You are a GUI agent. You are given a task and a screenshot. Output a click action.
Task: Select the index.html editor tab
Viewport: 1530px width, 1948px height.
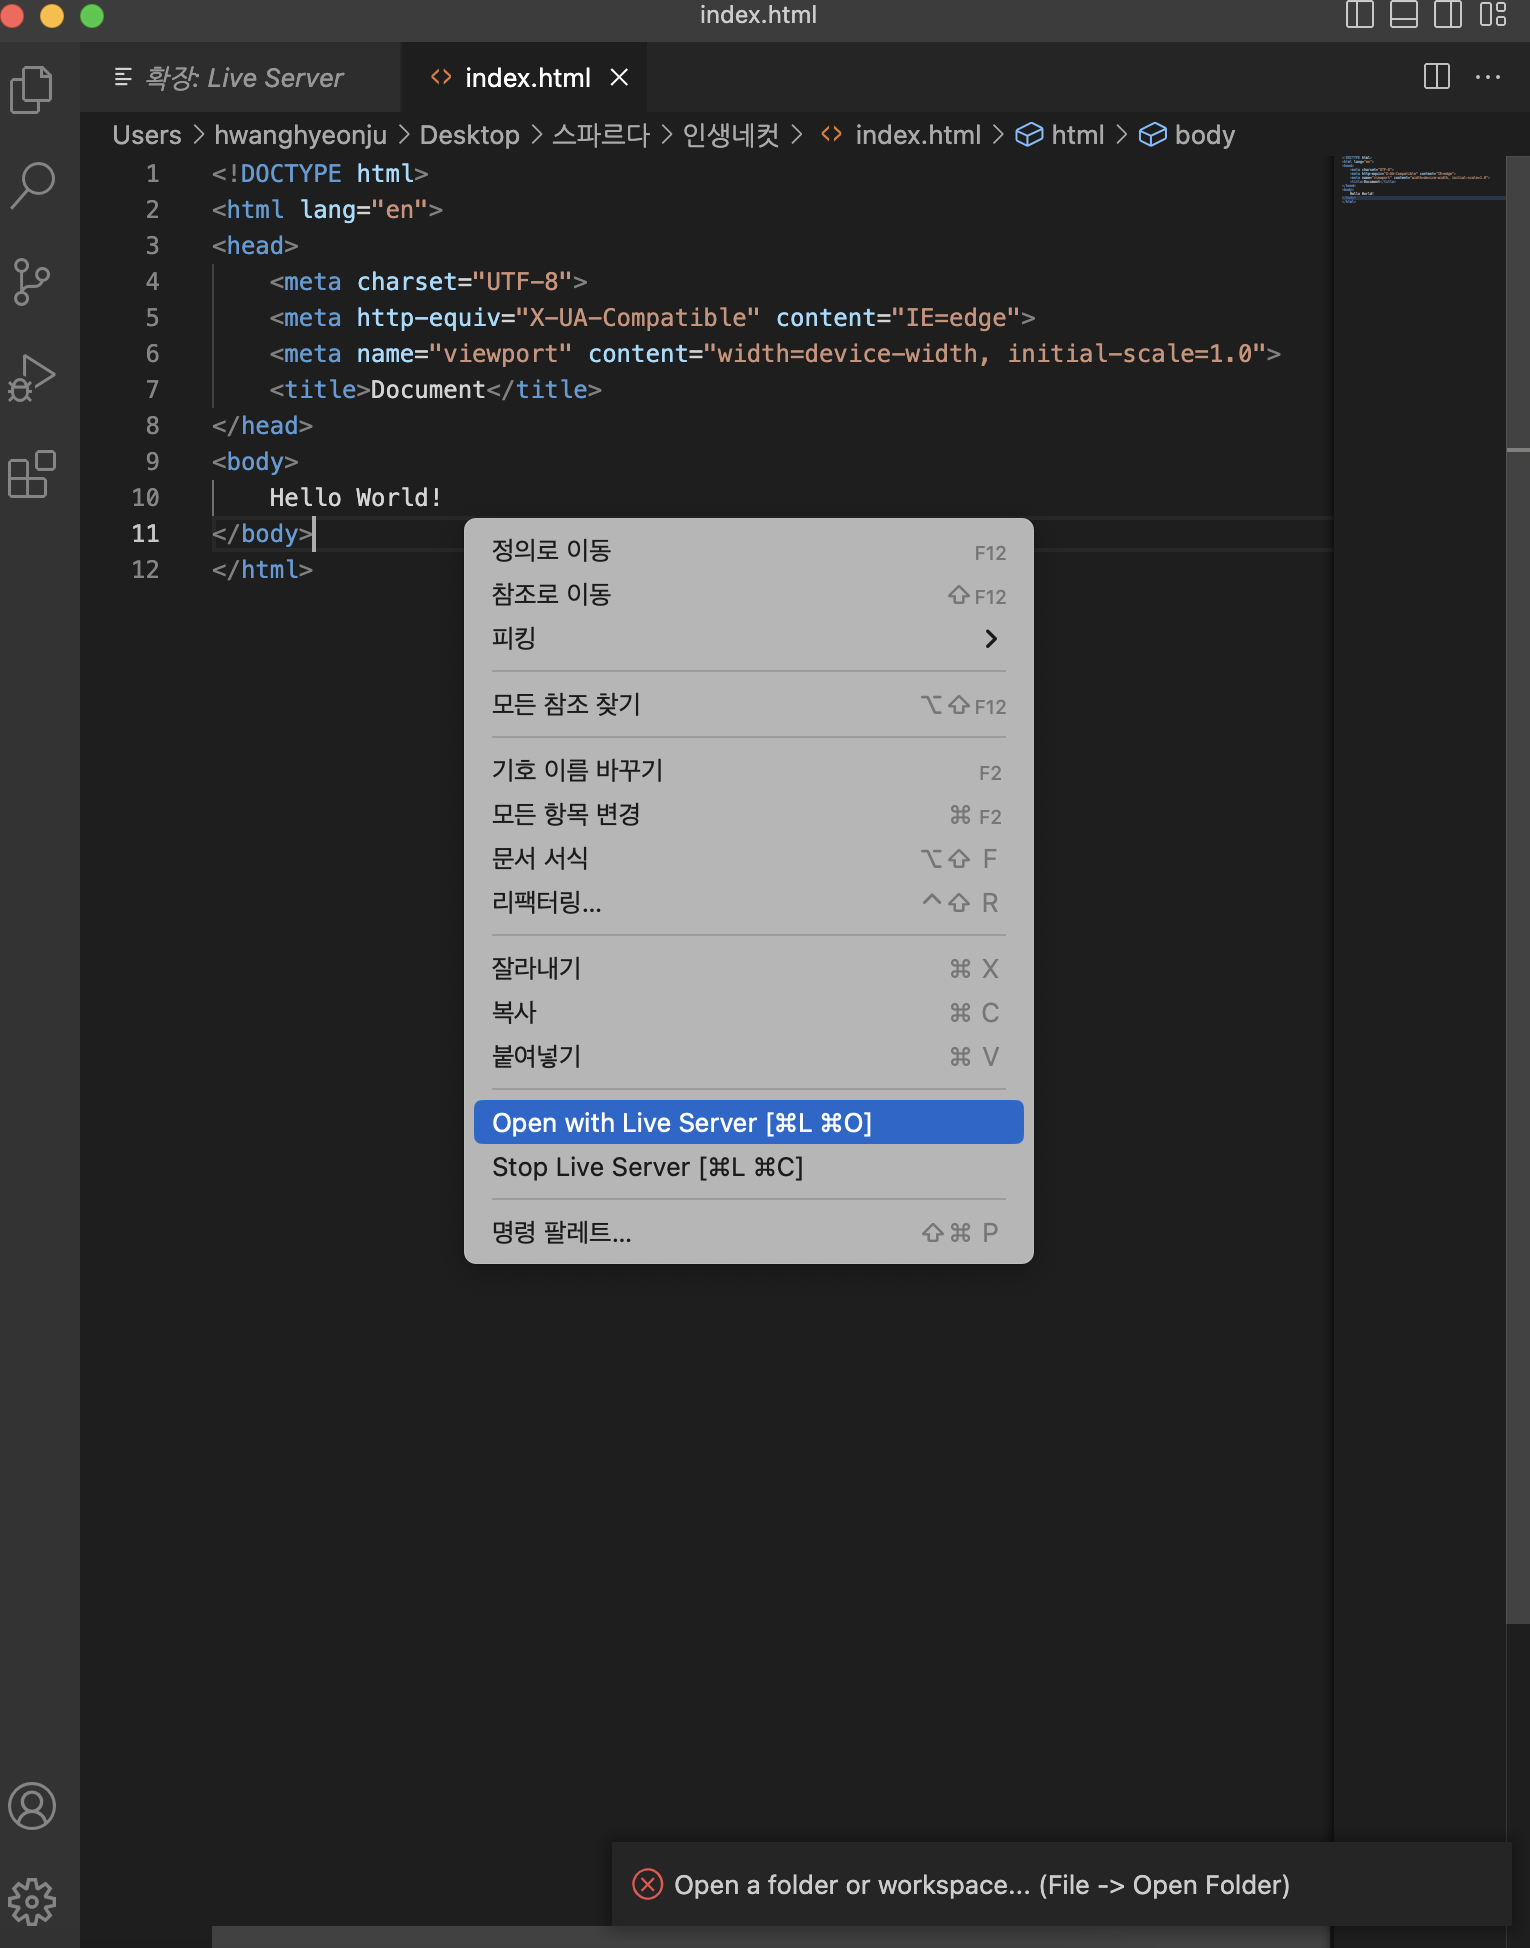pos(524,77)
